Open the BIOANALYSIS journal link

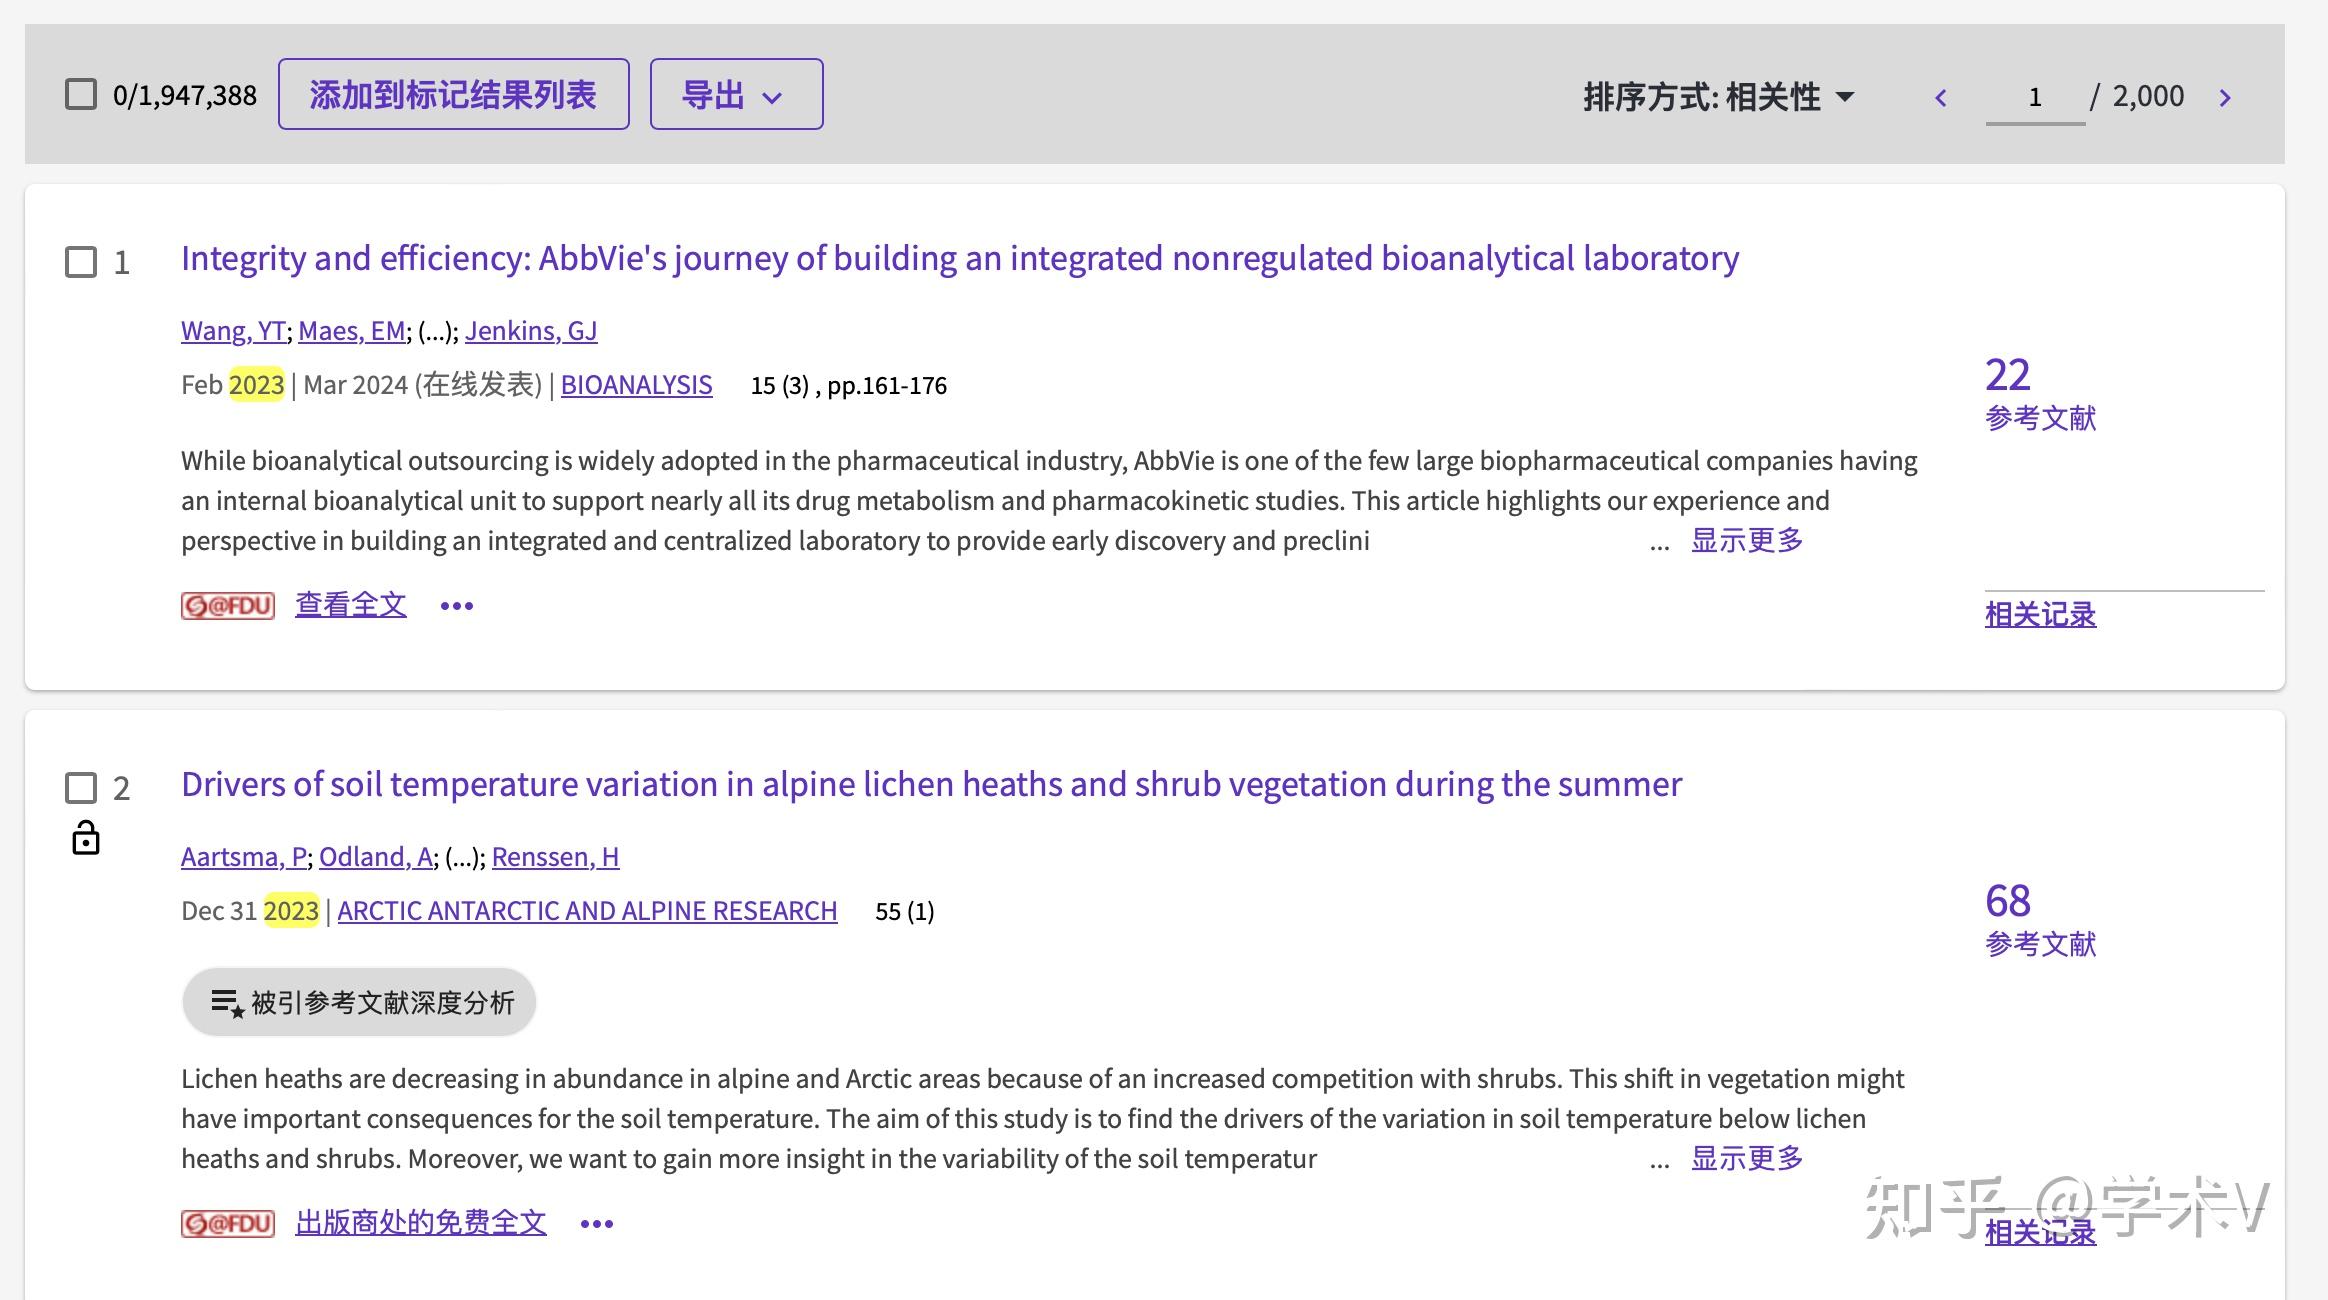click(x=636, y=385)
